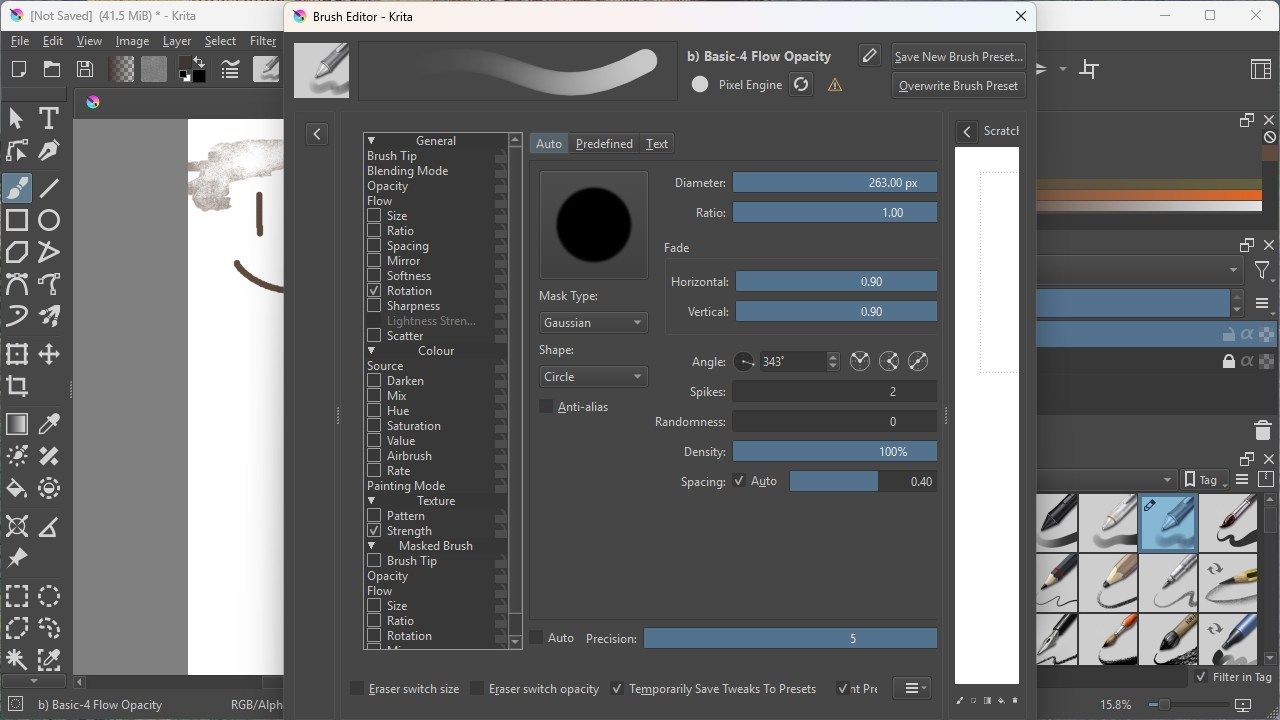Select the Rectangle tool
The image size is (1280, 720).
[x=17, y=220]
